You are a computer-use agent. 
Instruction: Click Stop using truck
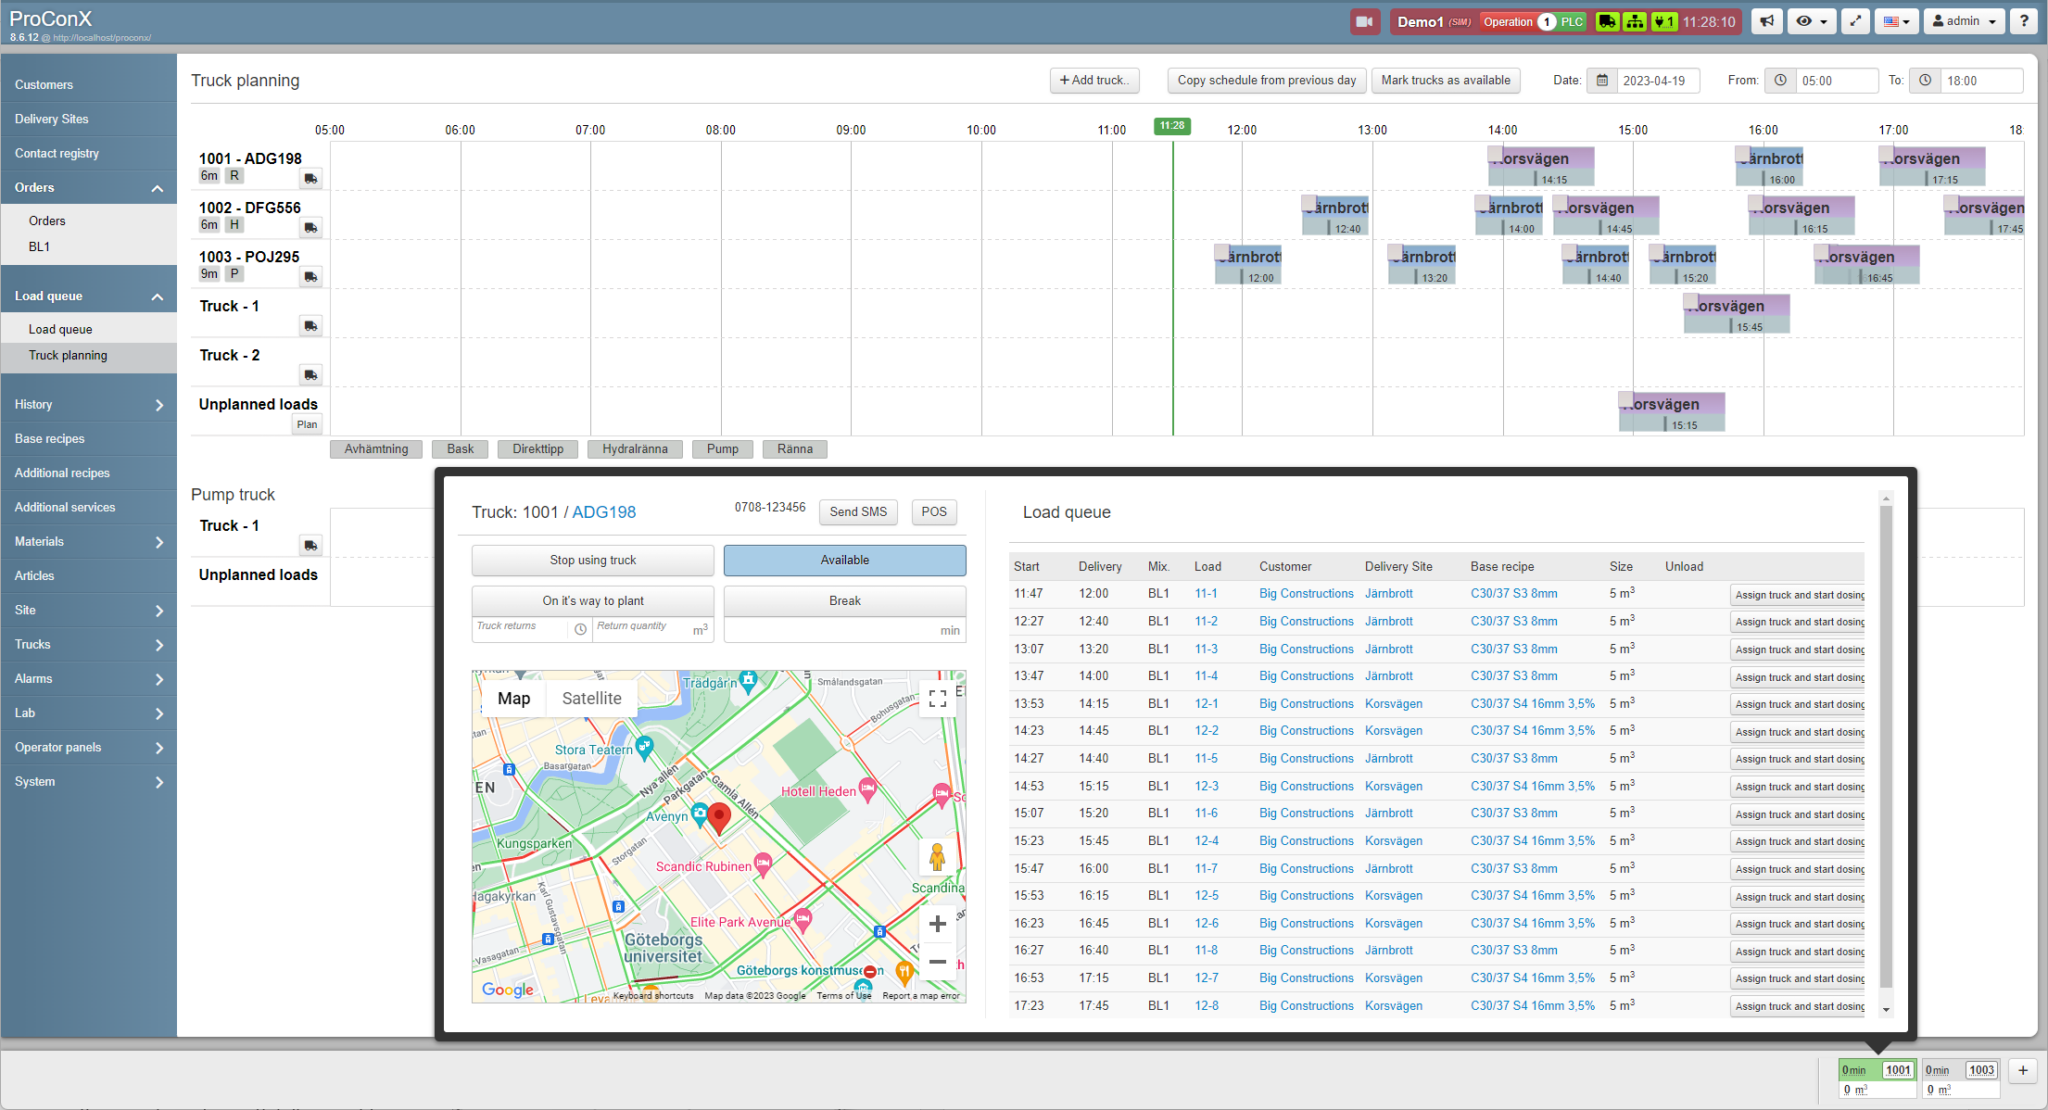[592, 560]
